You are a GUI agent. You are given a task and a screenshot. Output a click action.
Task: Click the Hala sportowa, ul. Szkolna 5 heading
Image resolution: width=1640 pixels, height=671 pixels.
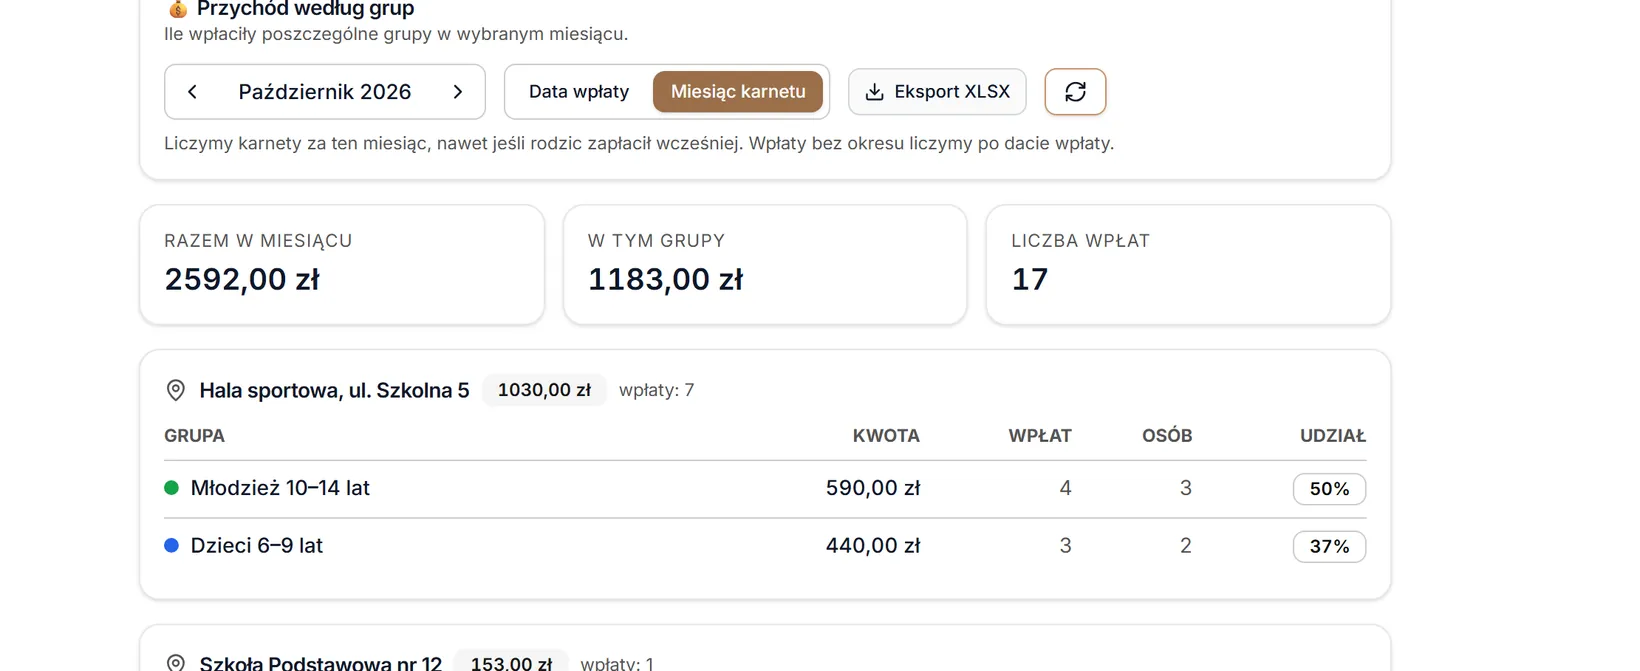click(x=334, y=391)
